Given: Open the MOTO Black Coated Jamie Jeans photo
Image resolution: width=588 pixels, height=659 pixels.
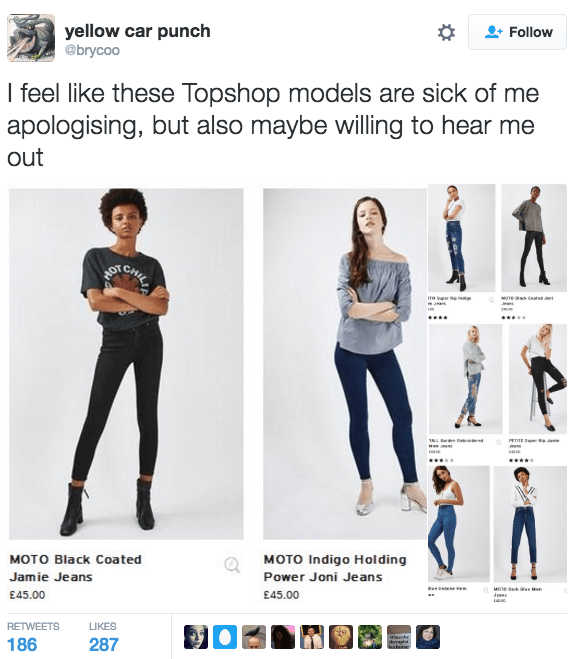Looking at the screenshot, I should coord(126,364).
